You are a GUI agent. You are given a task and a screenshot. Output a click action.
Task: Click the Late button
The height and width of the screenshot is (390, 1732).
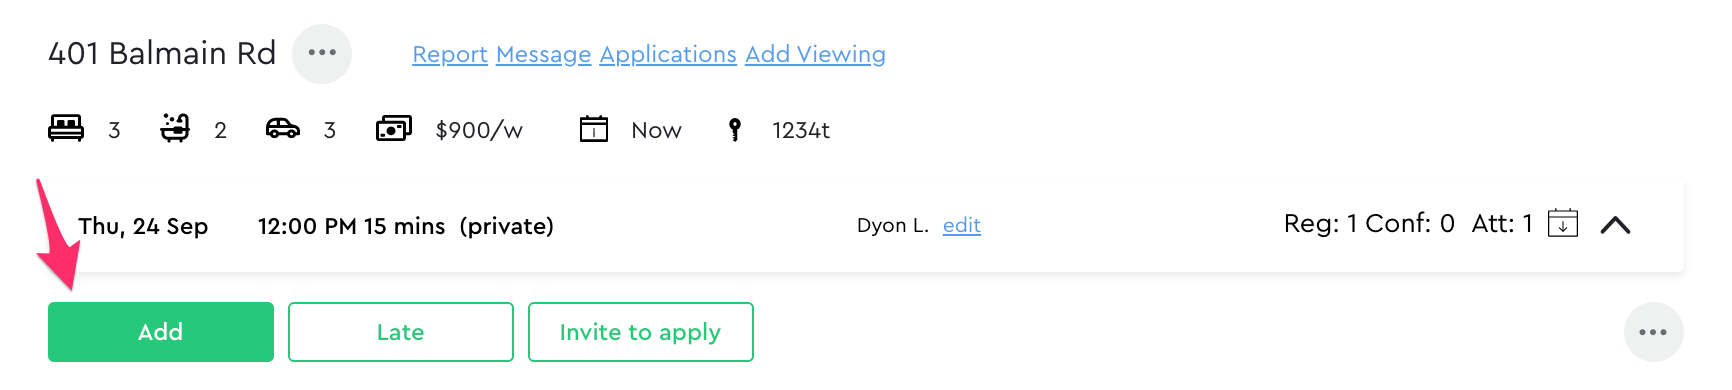click(x=401, y=332)
